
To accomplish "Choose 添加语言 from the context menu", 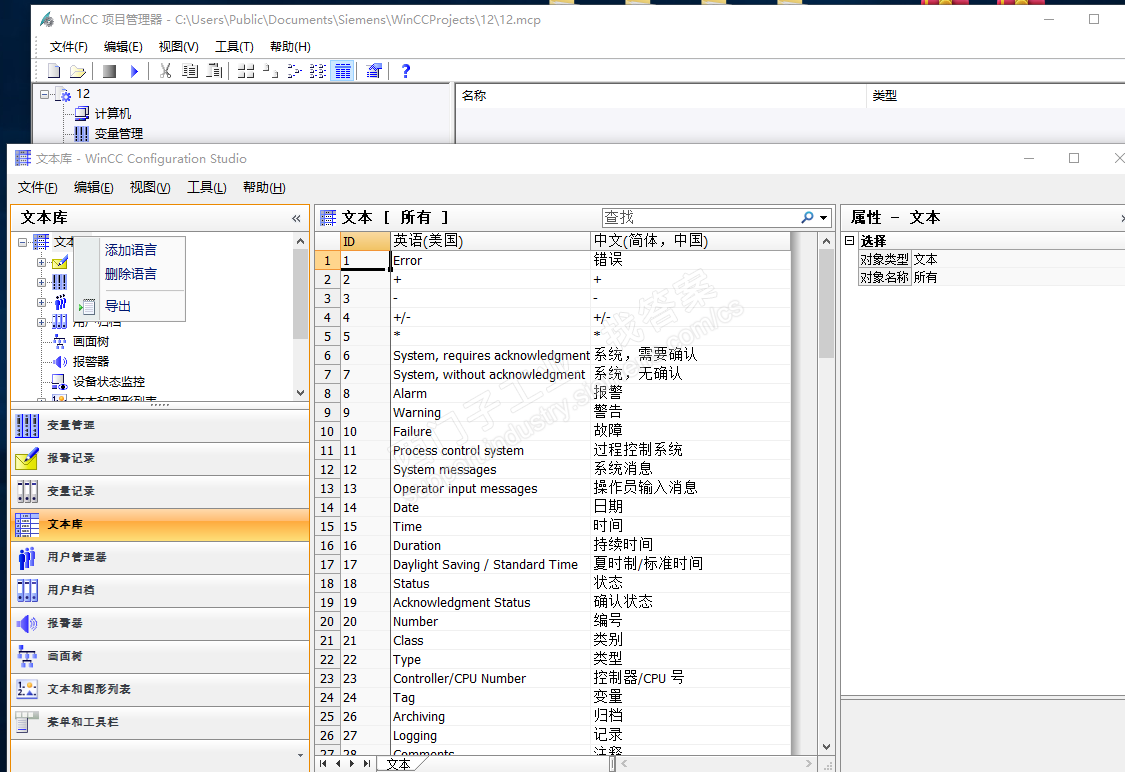I will 130,250.
